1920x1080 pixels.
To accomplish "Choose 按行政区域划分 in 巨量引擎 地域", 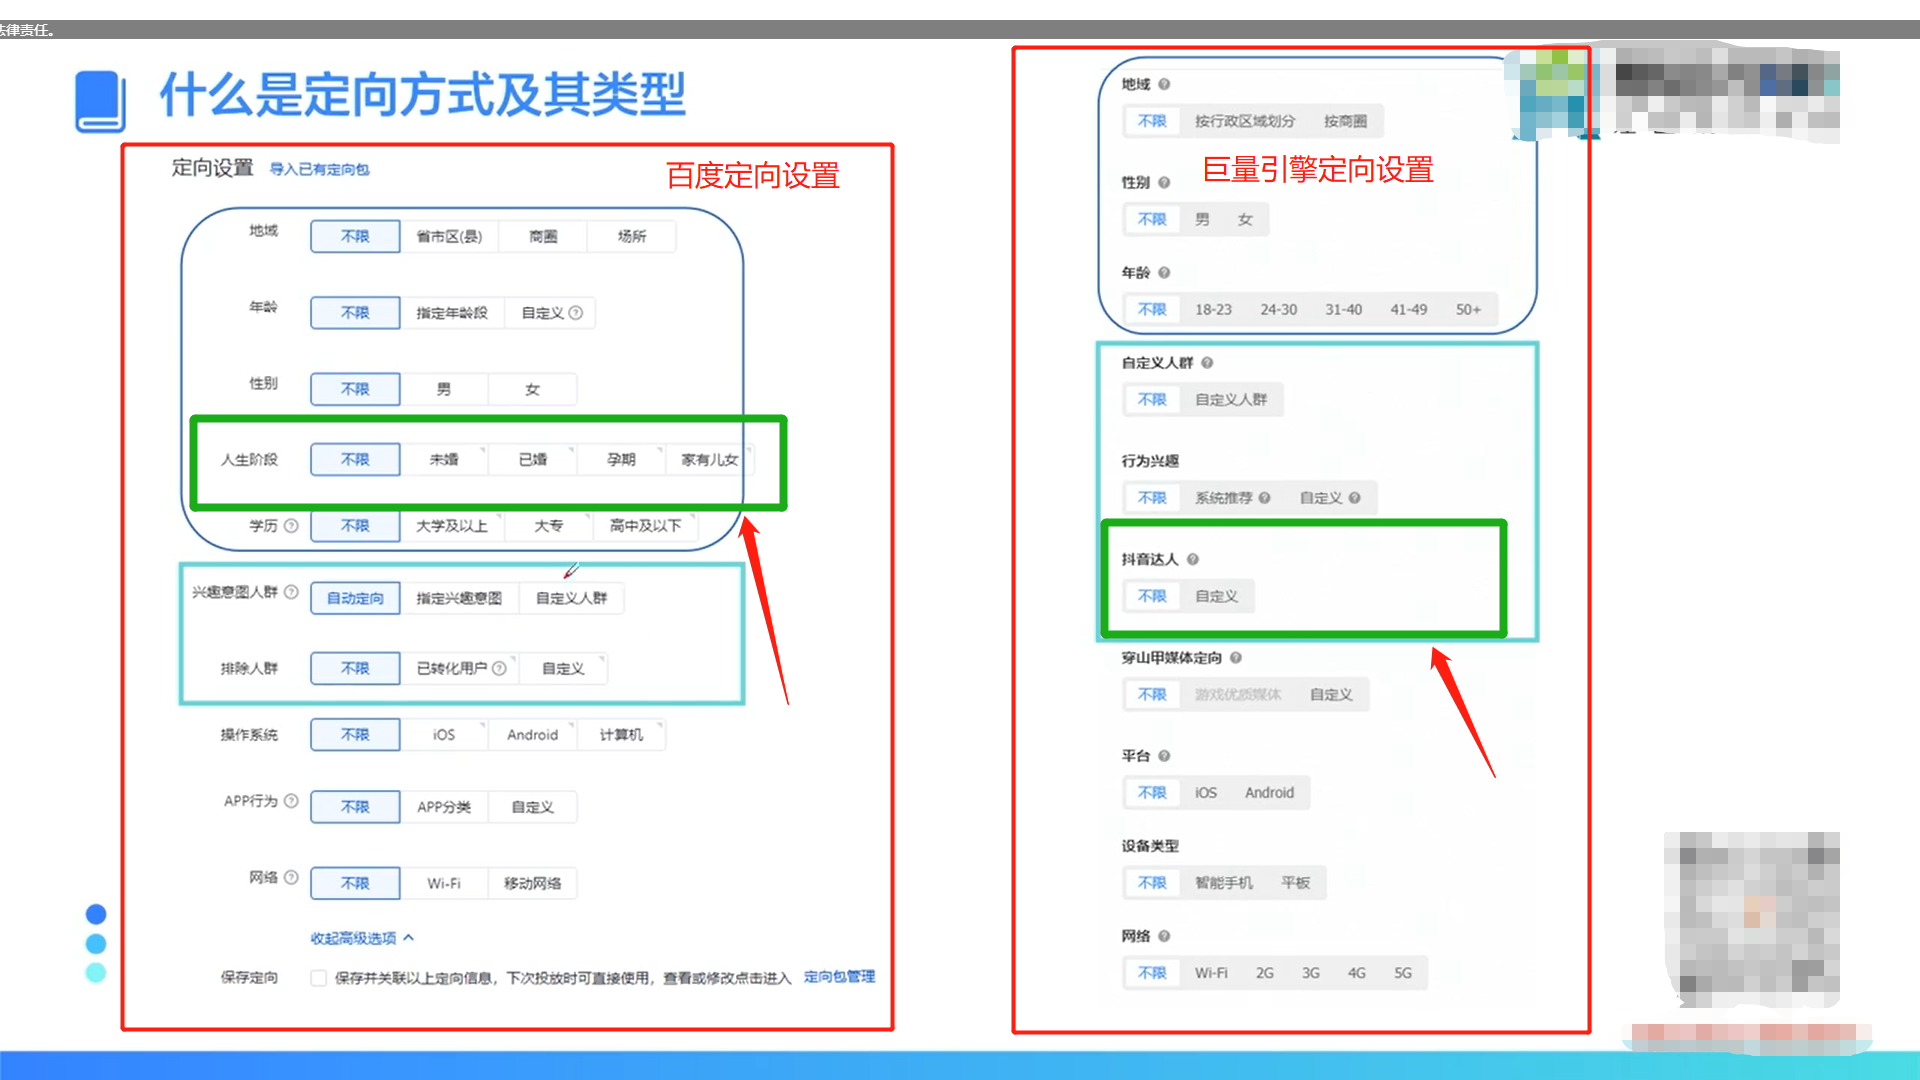I will pos(1245,121).
